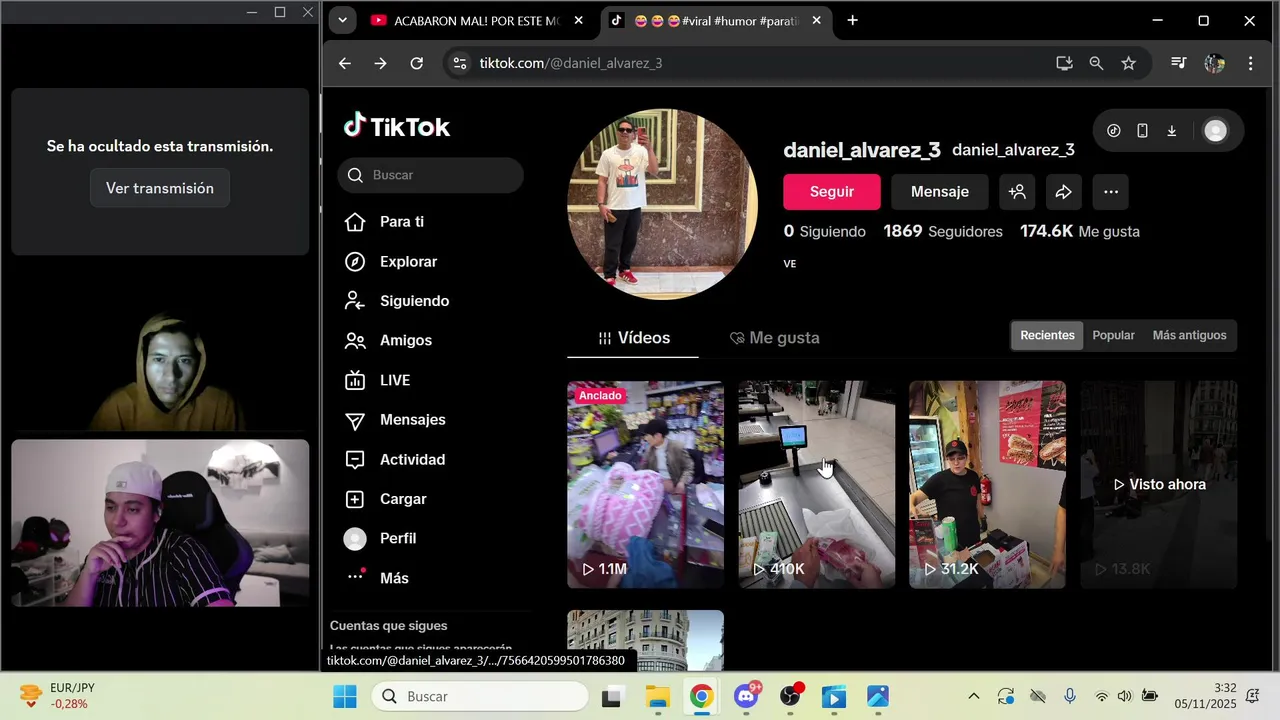Open the Amigos section
The image size is (1280, 720).
tap(388, 341)
